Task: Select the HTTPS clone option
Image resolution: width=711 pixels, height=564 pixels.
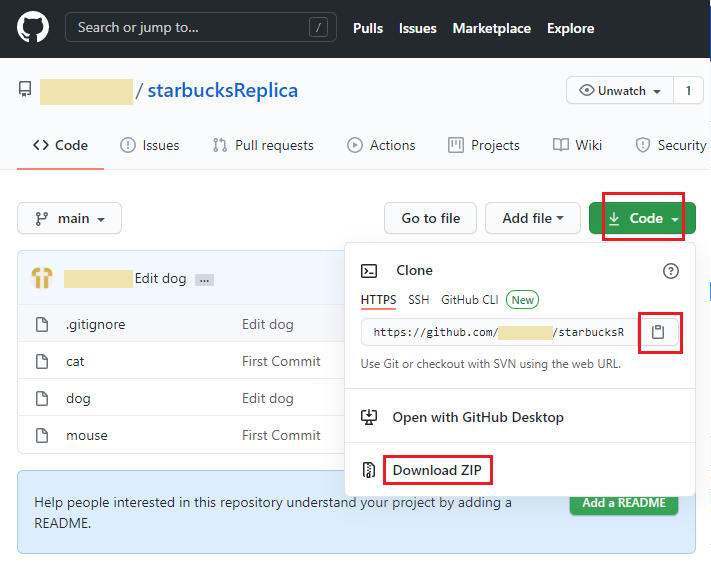Action: [378, 300]
